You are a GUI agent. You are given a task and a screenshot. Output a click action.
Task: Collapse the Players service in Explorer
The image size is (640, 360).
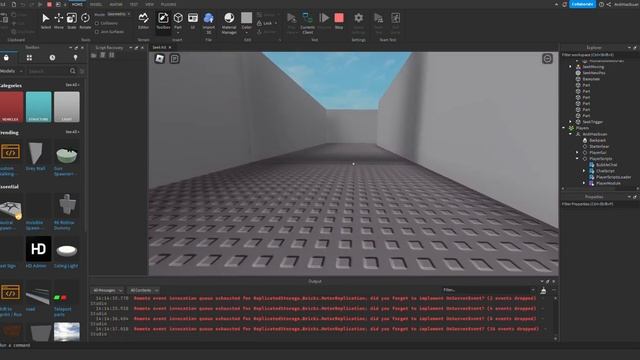click(564, 128)
